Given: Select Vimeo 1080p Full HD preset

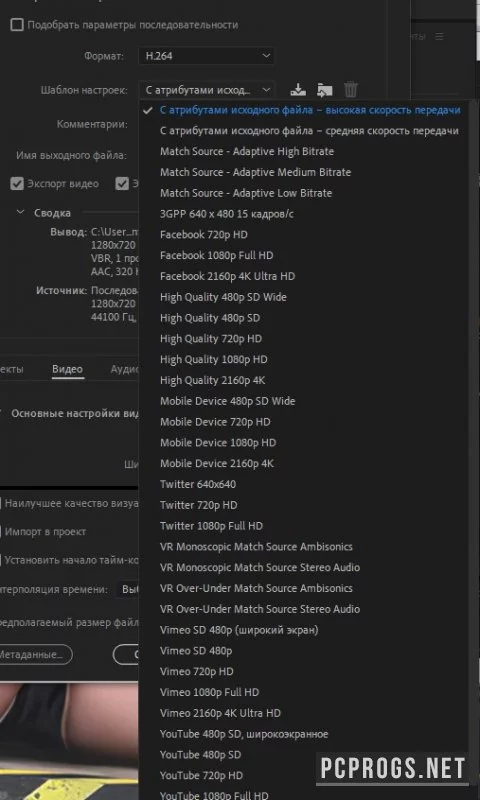Looking at the screenshot, I should [x=210, y=692].
